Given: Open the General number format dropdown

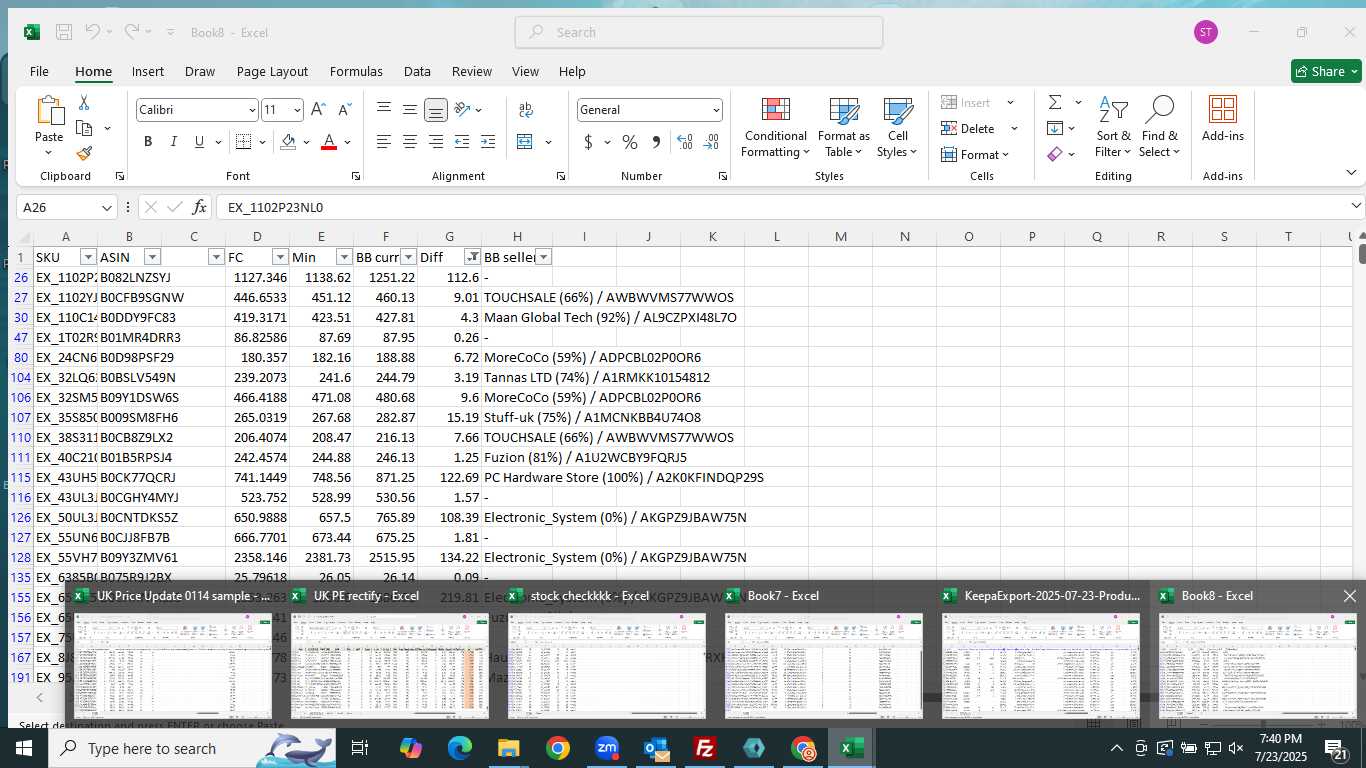Looking at the screenshot, I should (x=716, y=110).
